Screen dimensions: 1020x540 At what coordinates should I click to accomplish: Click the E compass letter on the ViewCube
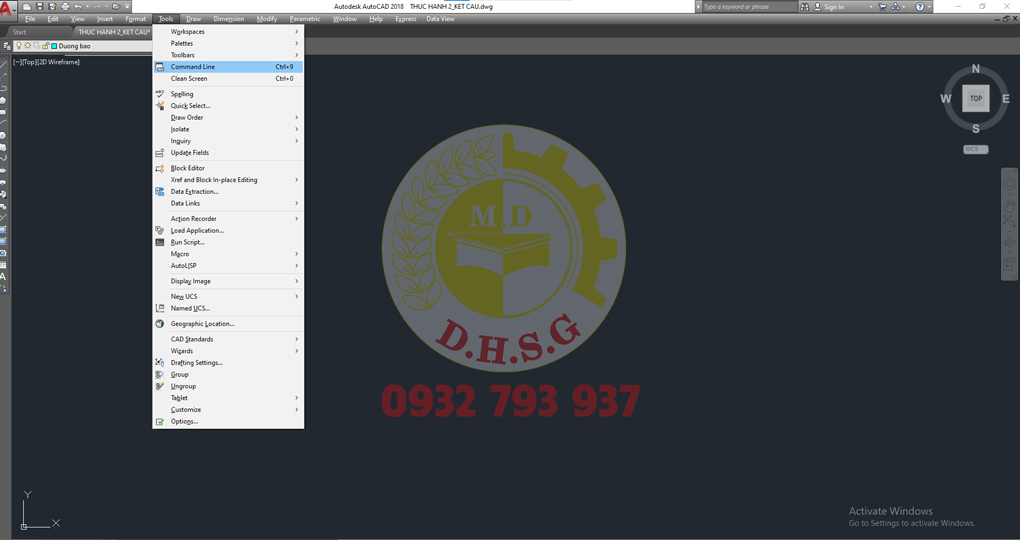(x=1006, y=99)
